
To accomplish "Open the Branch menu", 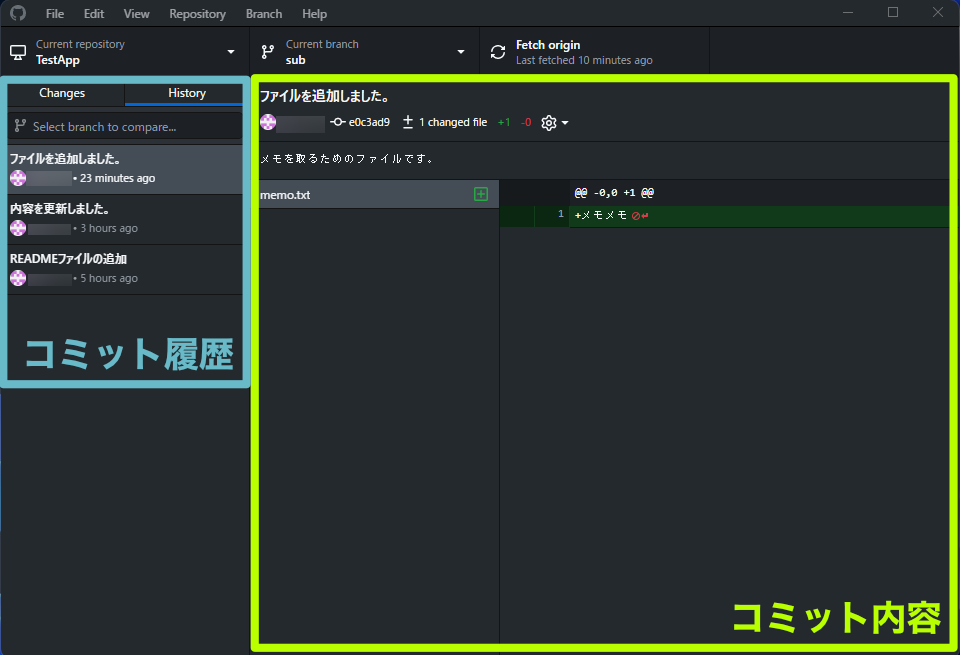I will [264, 13].
